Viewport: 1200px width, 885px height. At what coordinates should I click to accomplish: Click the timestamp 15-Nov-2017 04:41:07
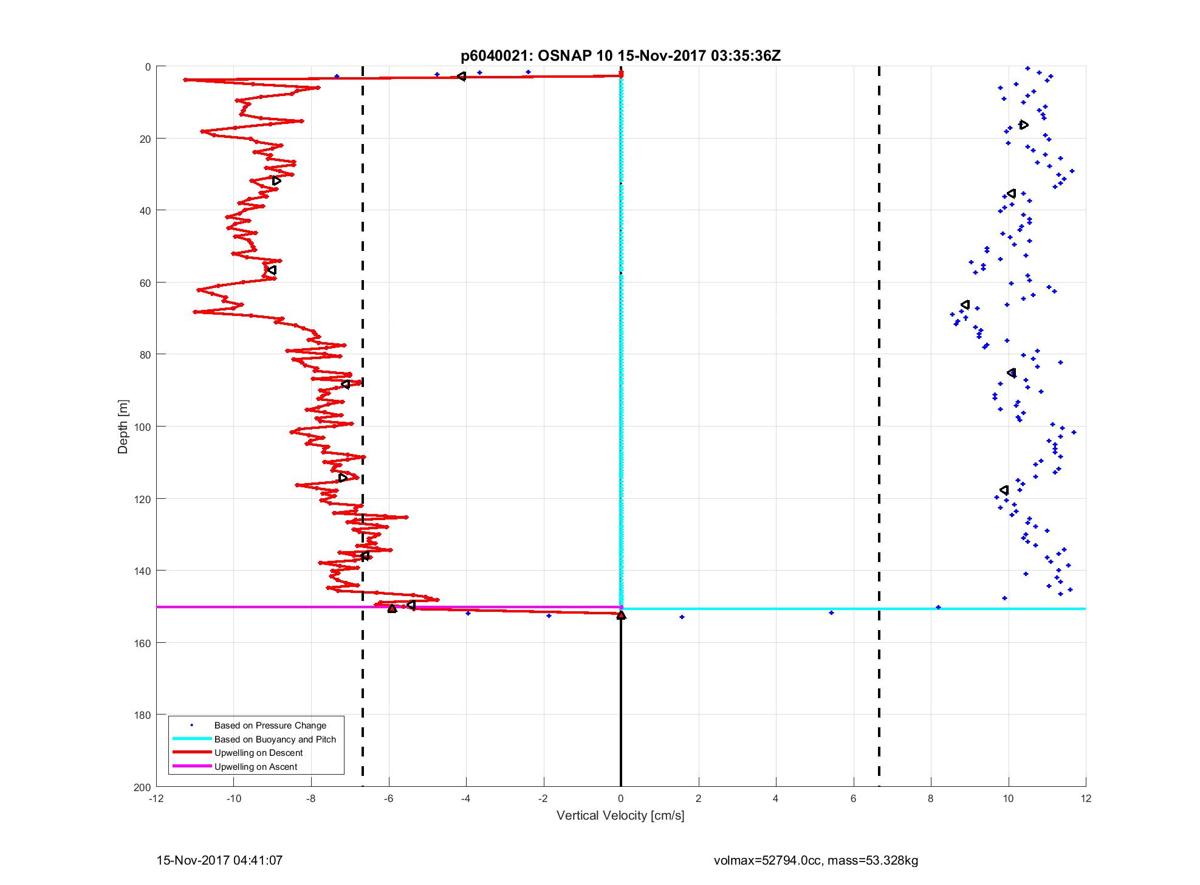[218, 860]
